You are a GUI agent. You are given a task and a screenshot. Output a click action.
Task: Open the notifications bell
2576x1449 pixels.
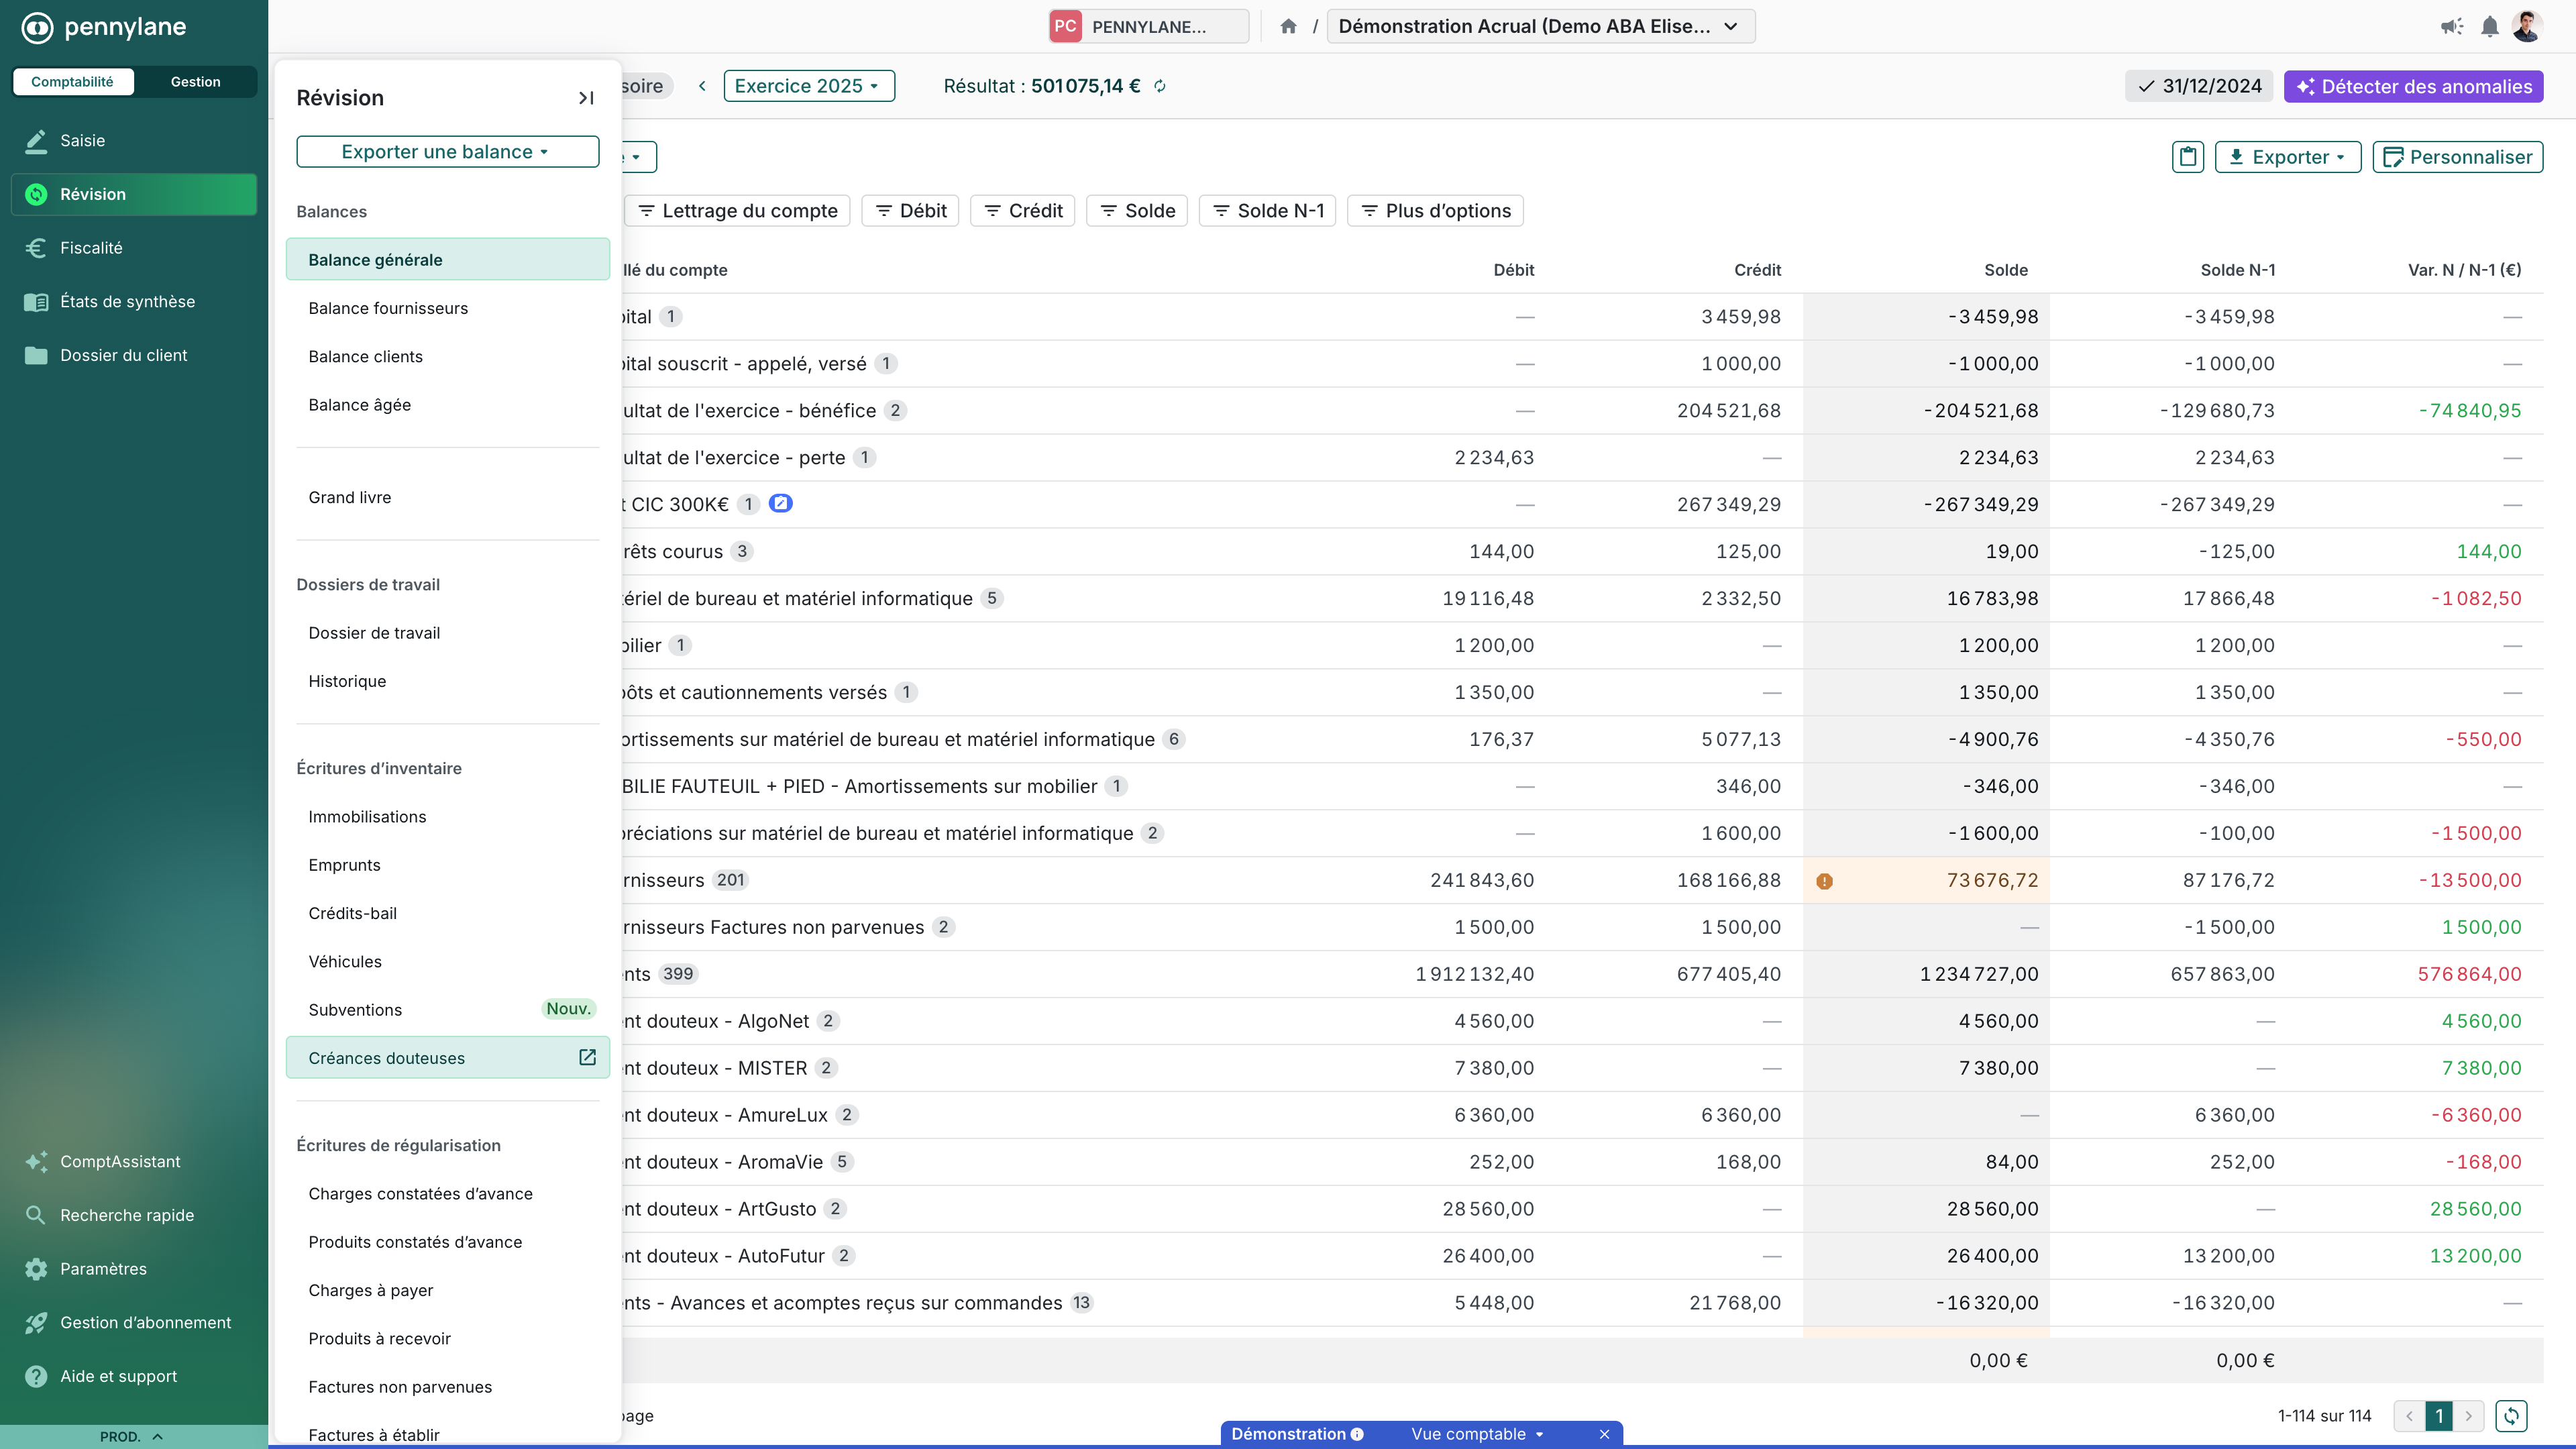click(x=2489, y=27)
